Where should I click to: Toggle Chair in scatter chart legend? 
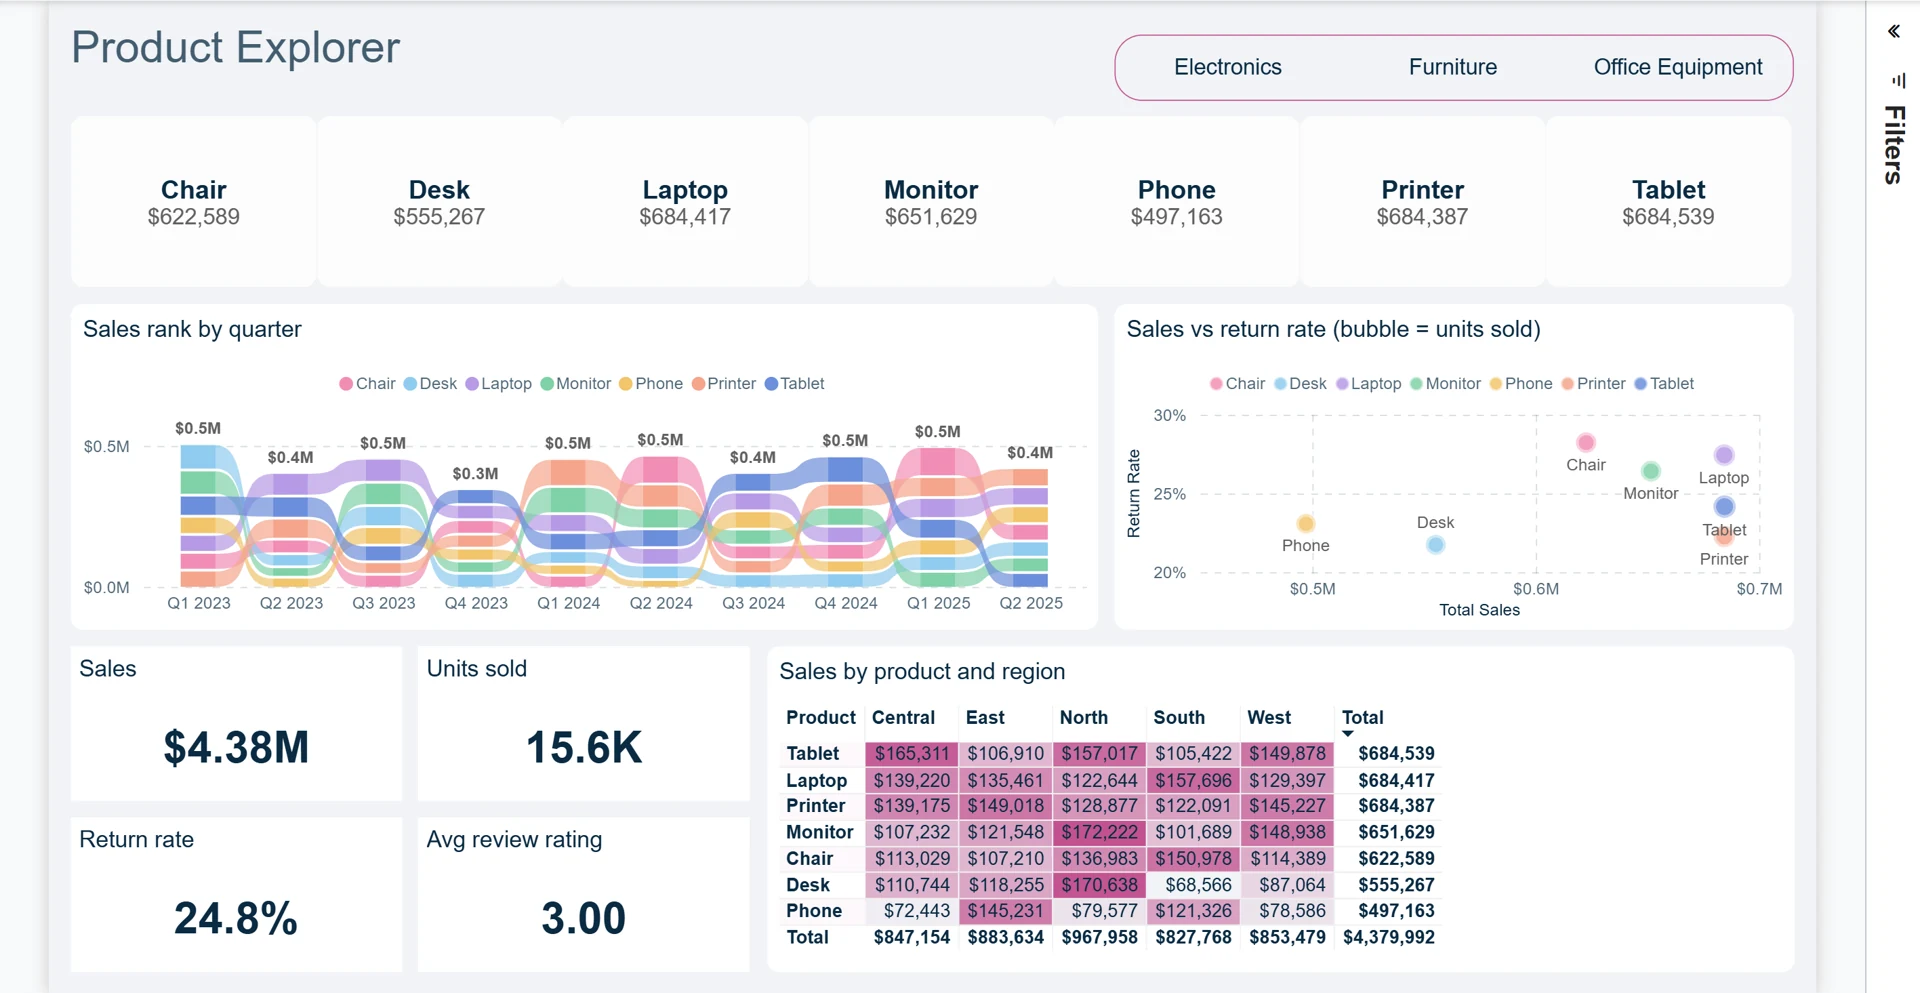click(1237, 384)
